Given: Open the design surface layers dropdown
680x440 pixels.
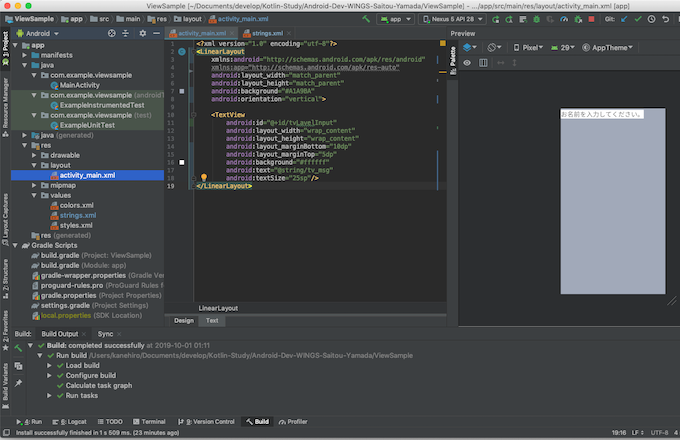Looking at the screenshot, I should pyautogui.click(x=470, y=47).
